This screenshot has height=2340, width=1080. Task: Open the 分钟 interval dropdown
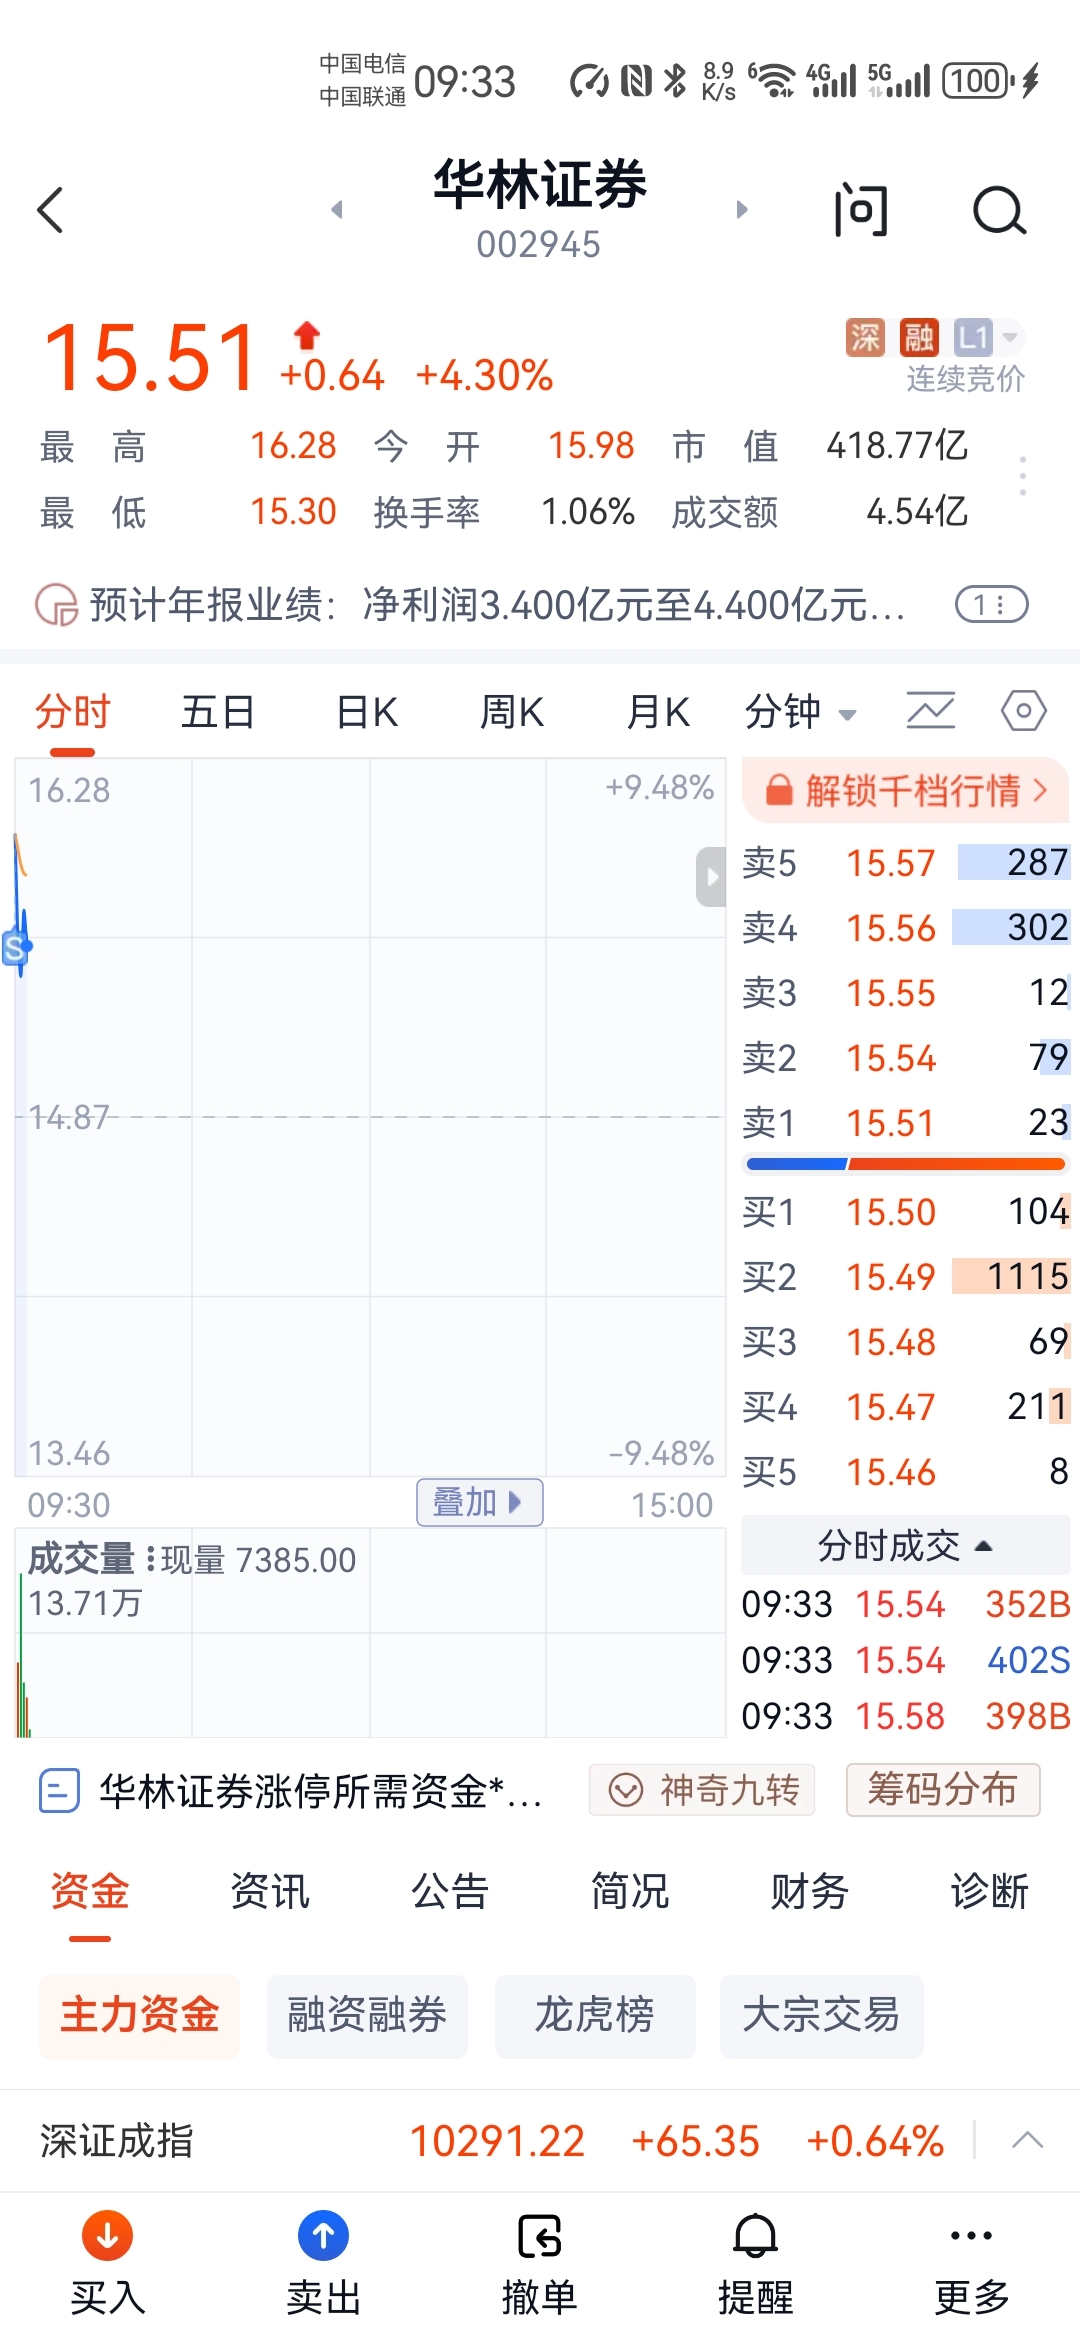click(800, 713)
